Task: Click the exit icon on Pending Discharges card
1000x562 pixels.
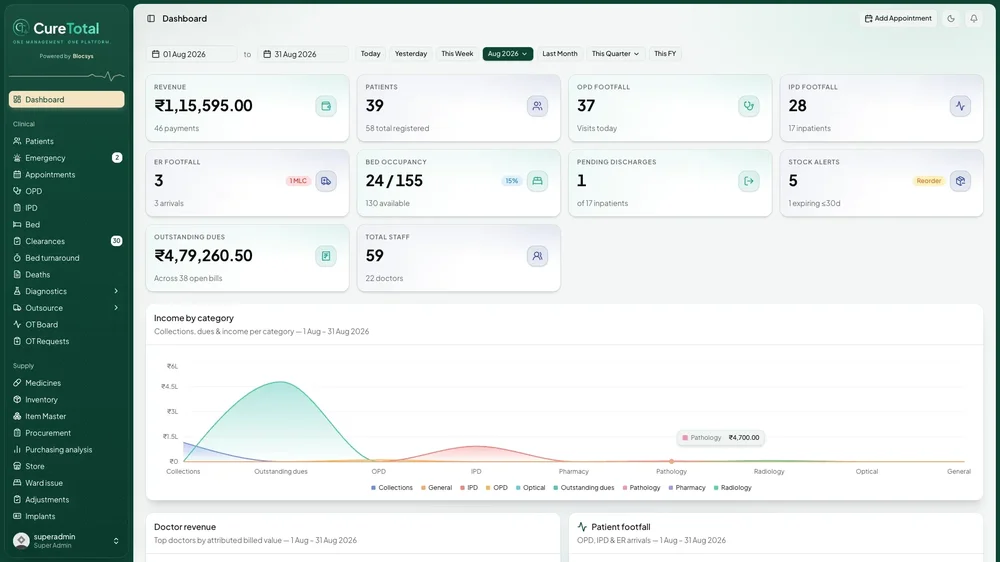Action: 749,181
